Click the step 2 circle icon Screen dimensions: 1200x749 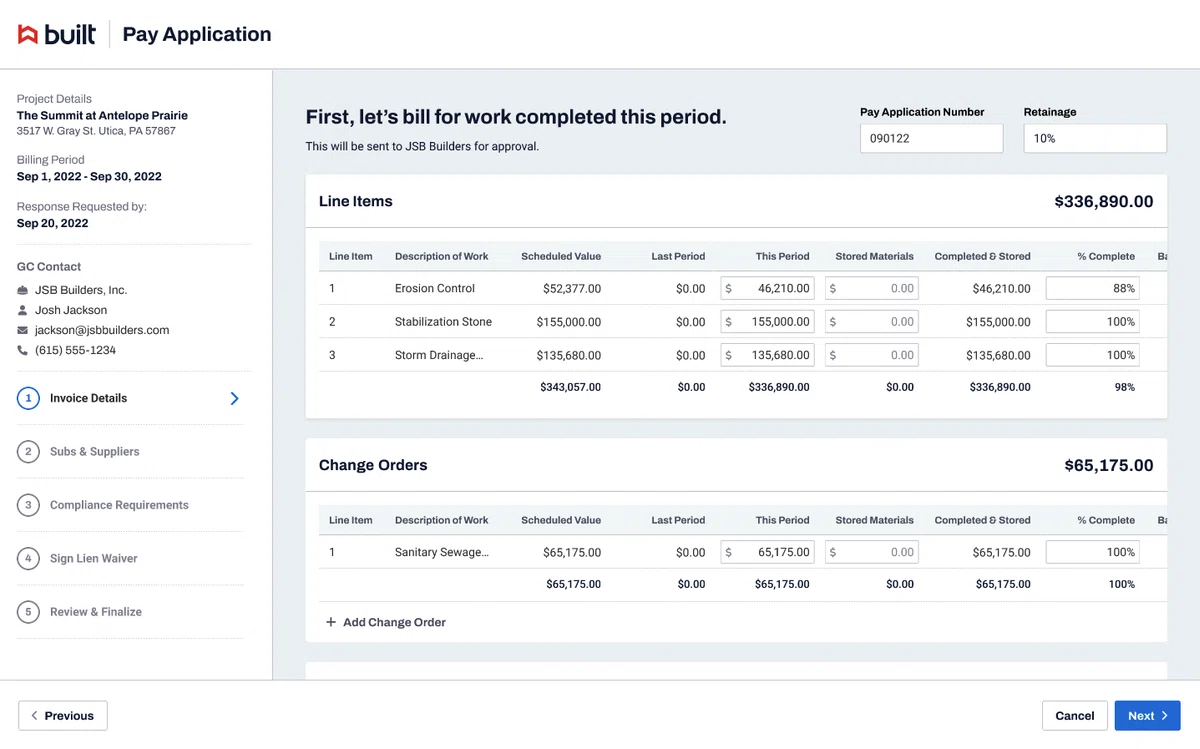(28, 452)
